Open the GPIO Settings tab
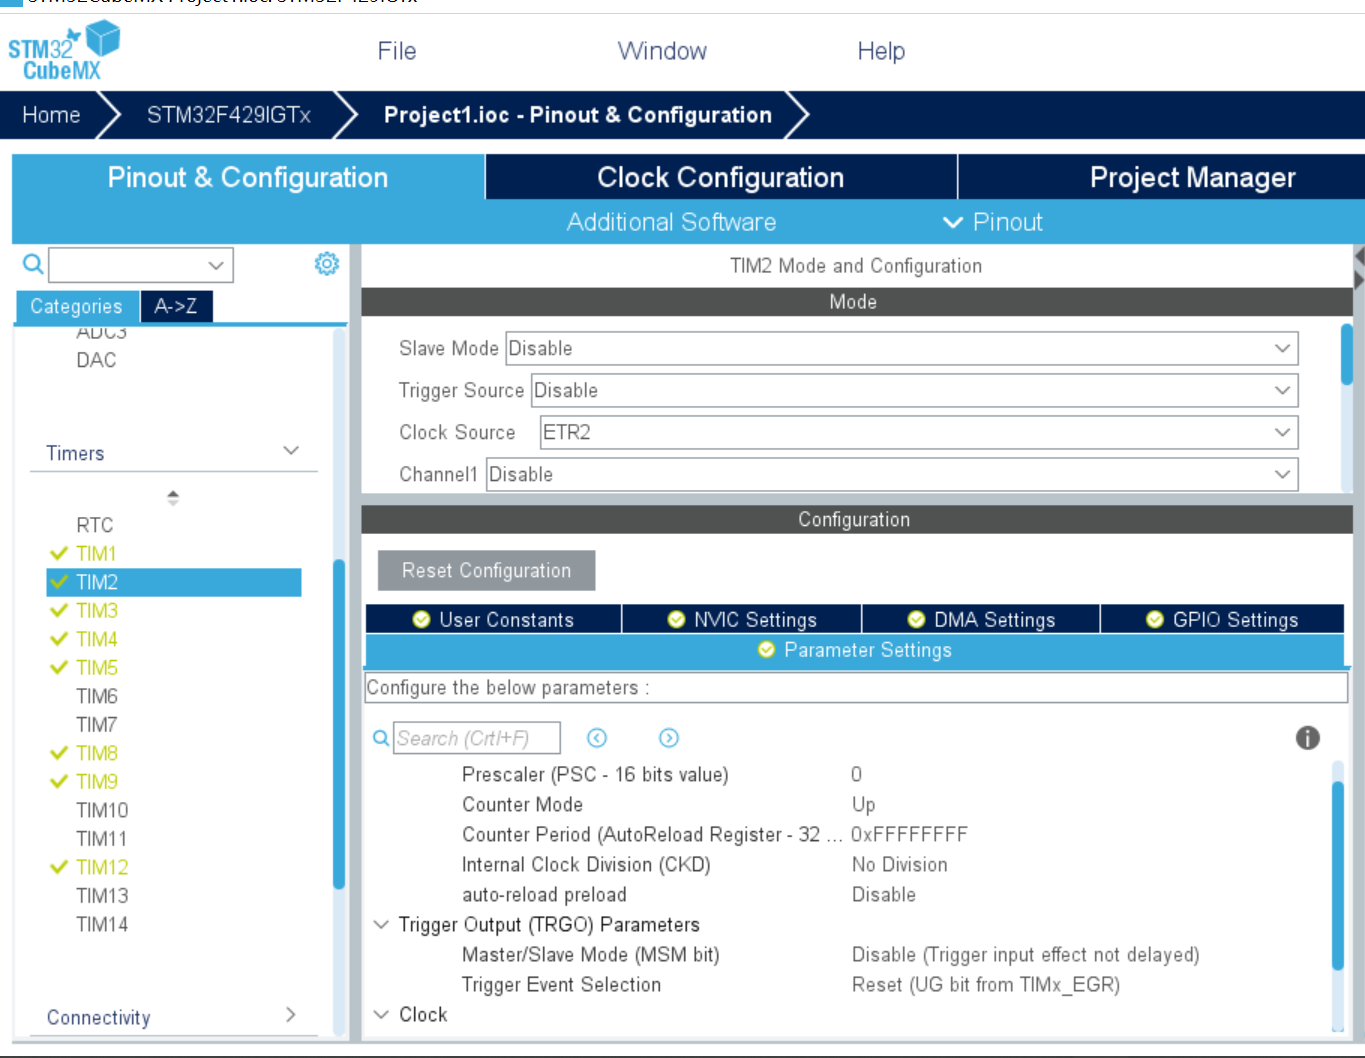The width and height of the screenshot is (1365, 1058). pyautogui.click(x=1222, y=619)
